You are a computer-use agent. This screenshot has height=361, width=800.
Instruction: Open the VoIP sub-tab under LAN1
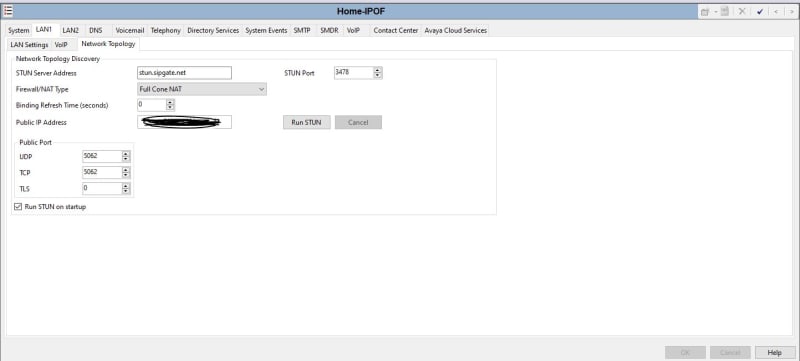(61, 45)
